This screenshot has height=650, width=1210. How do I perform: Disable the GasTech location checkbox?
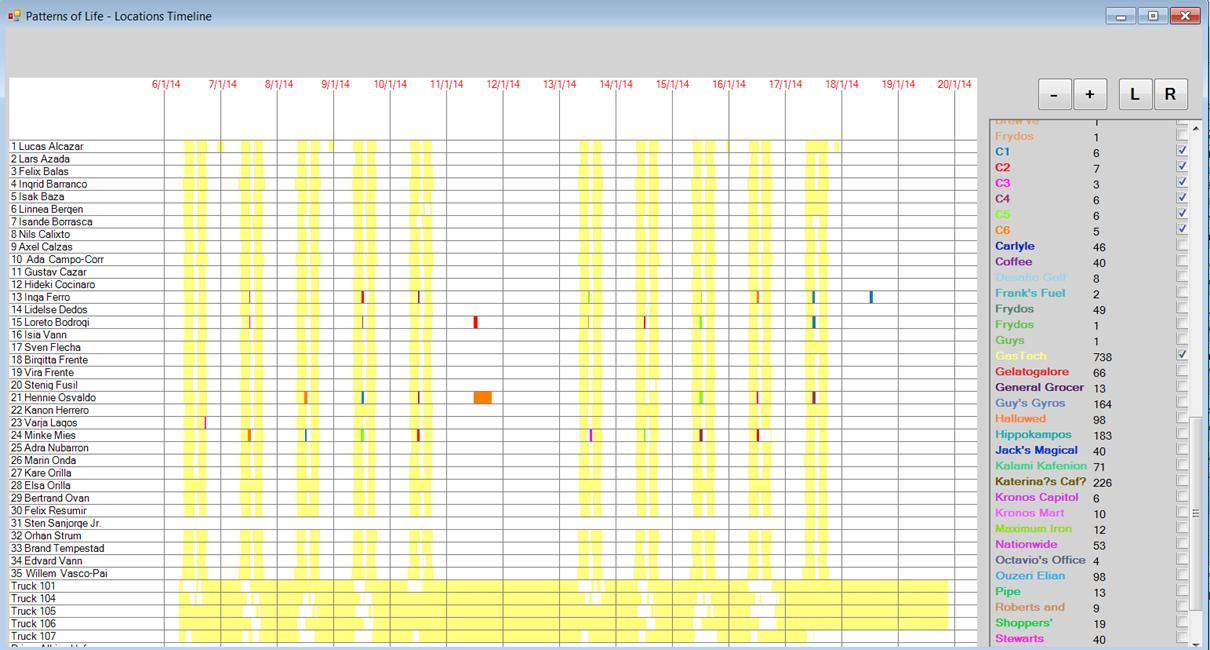pos(1182,355)
